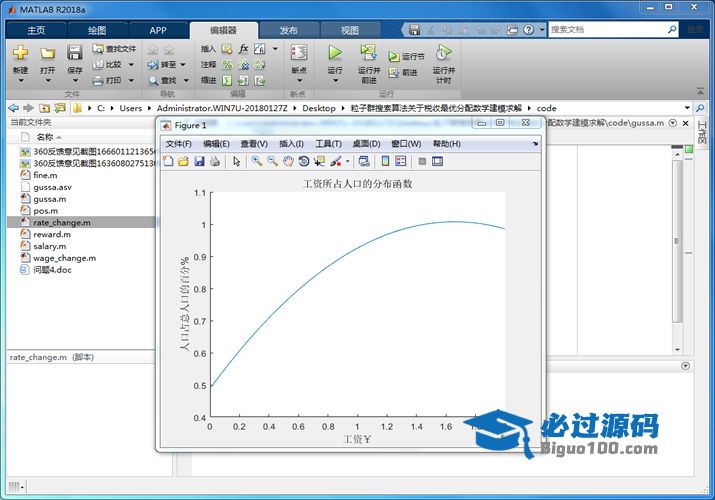Click the fx insert function icon
This screenshot has width=715, height=500.
(x=244, y=48)
